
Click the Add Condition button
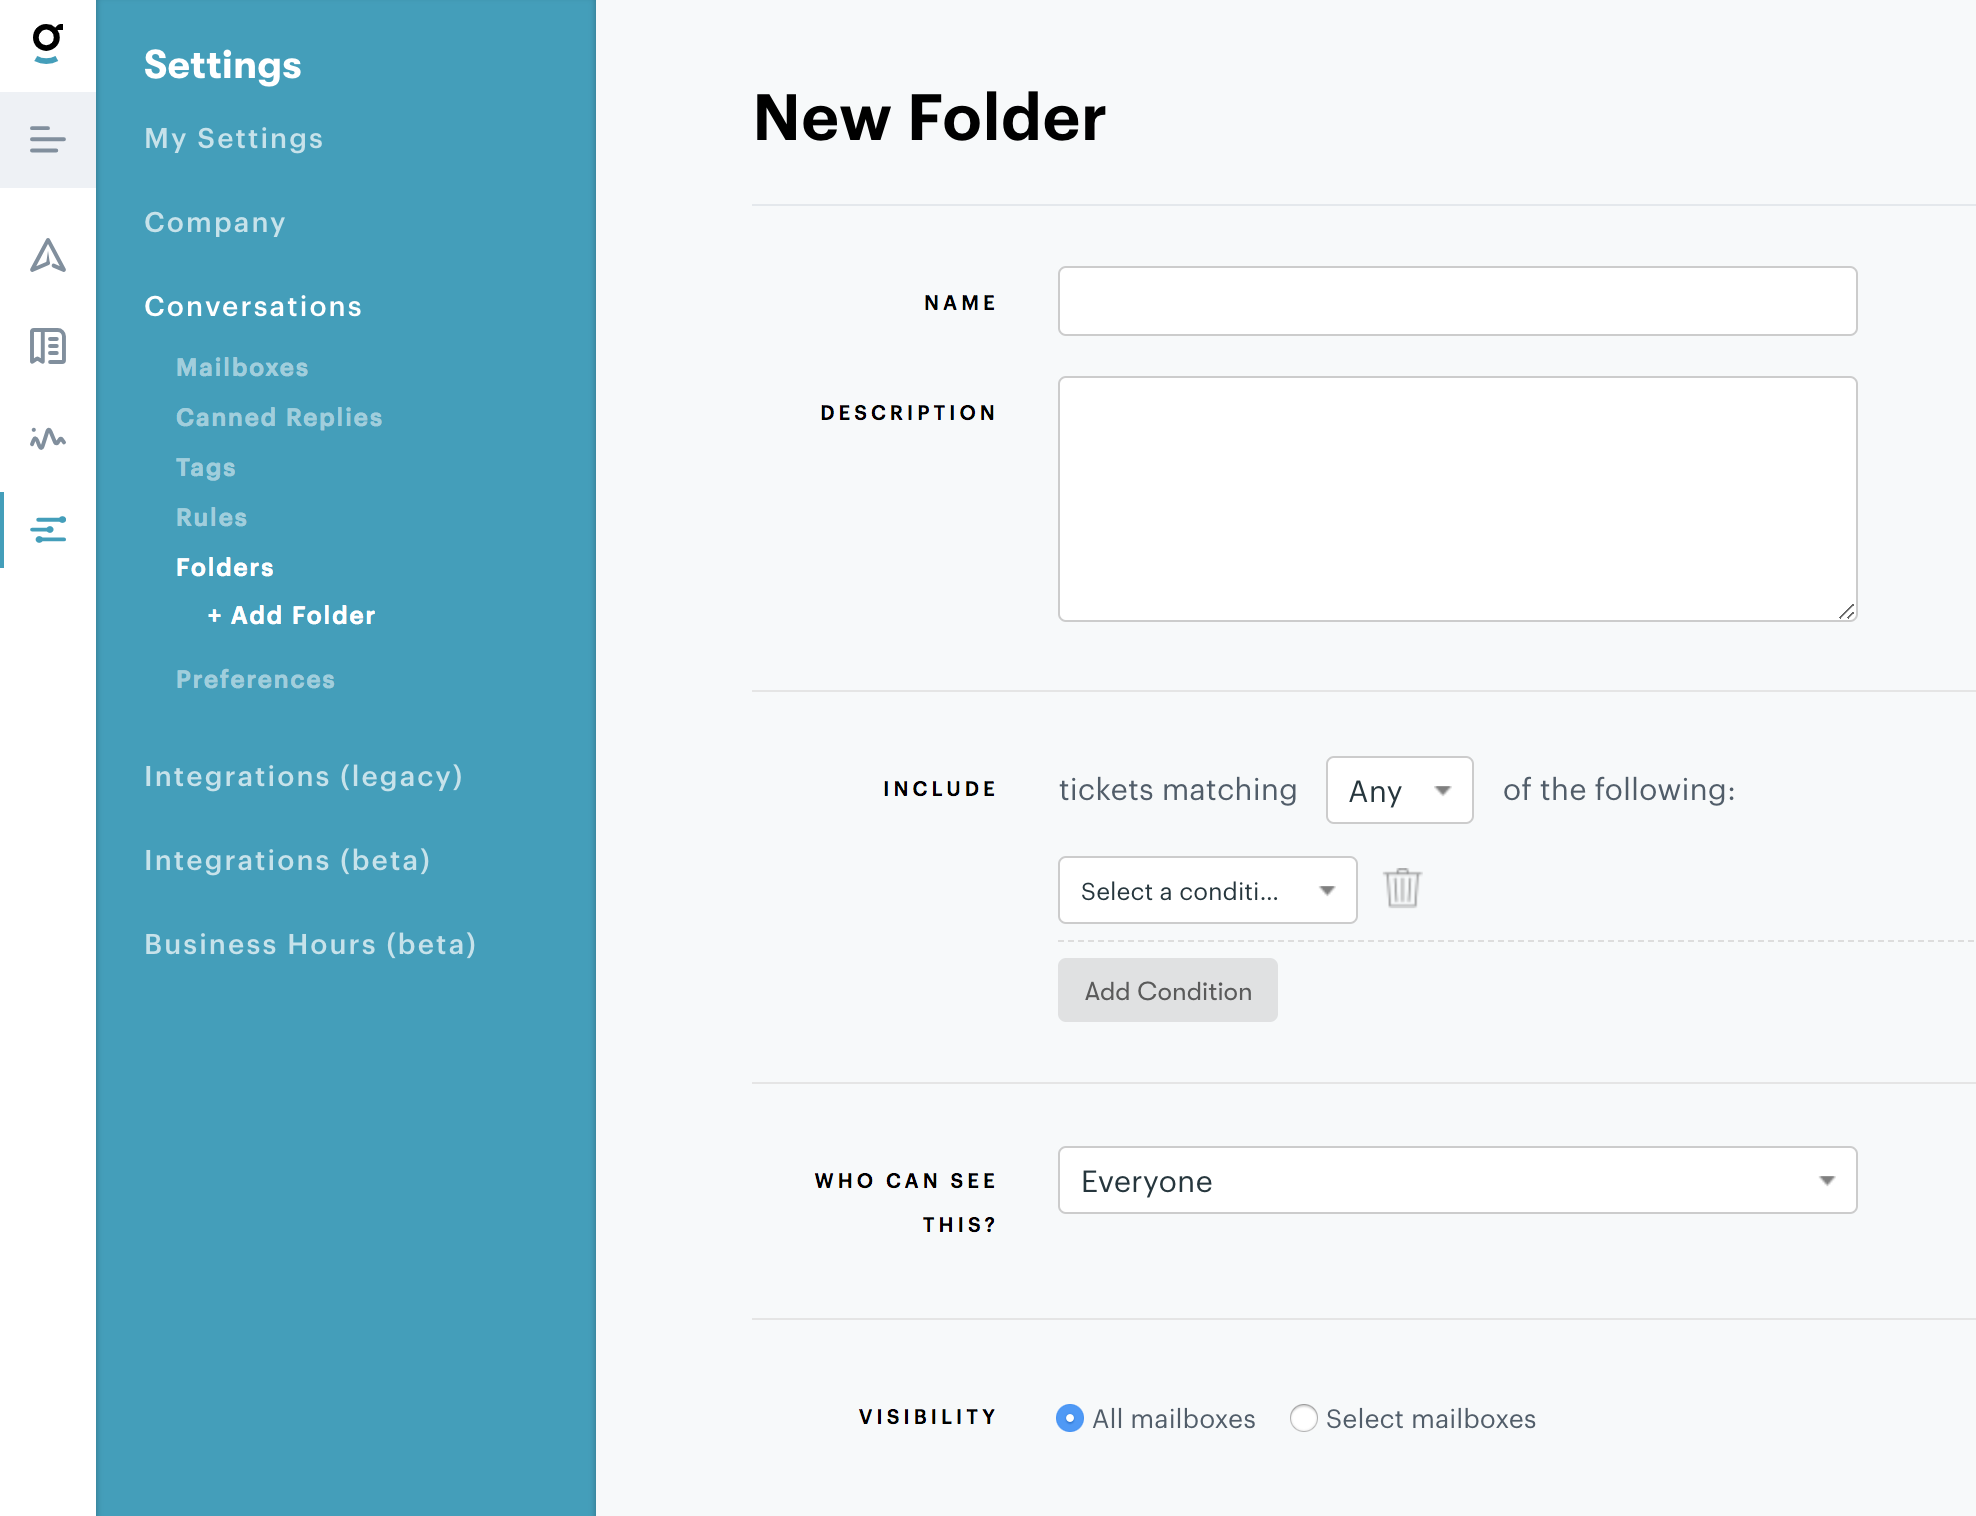tap(1167, 989)
